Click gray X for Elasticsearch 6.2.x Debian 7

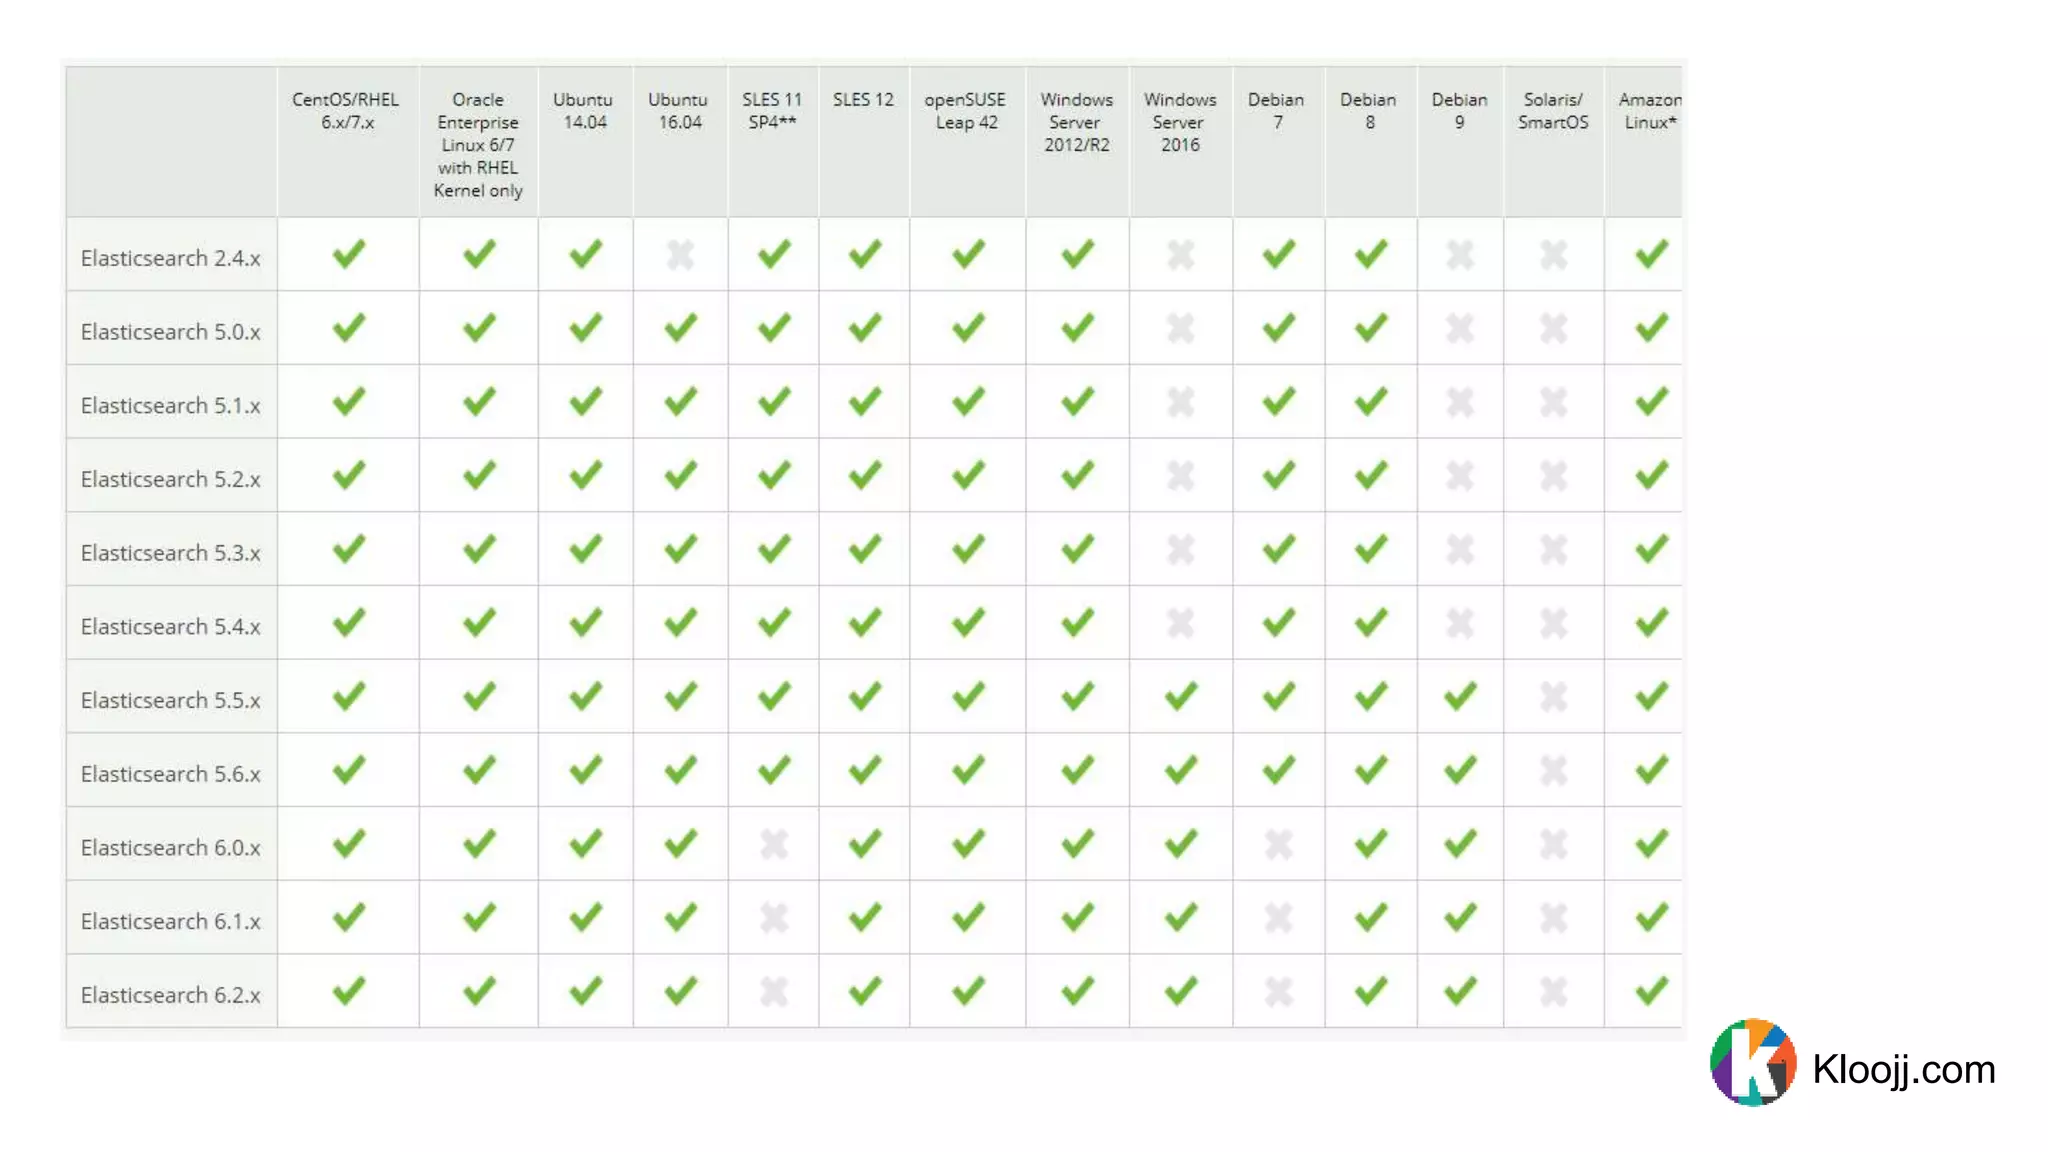point(1278,992)
